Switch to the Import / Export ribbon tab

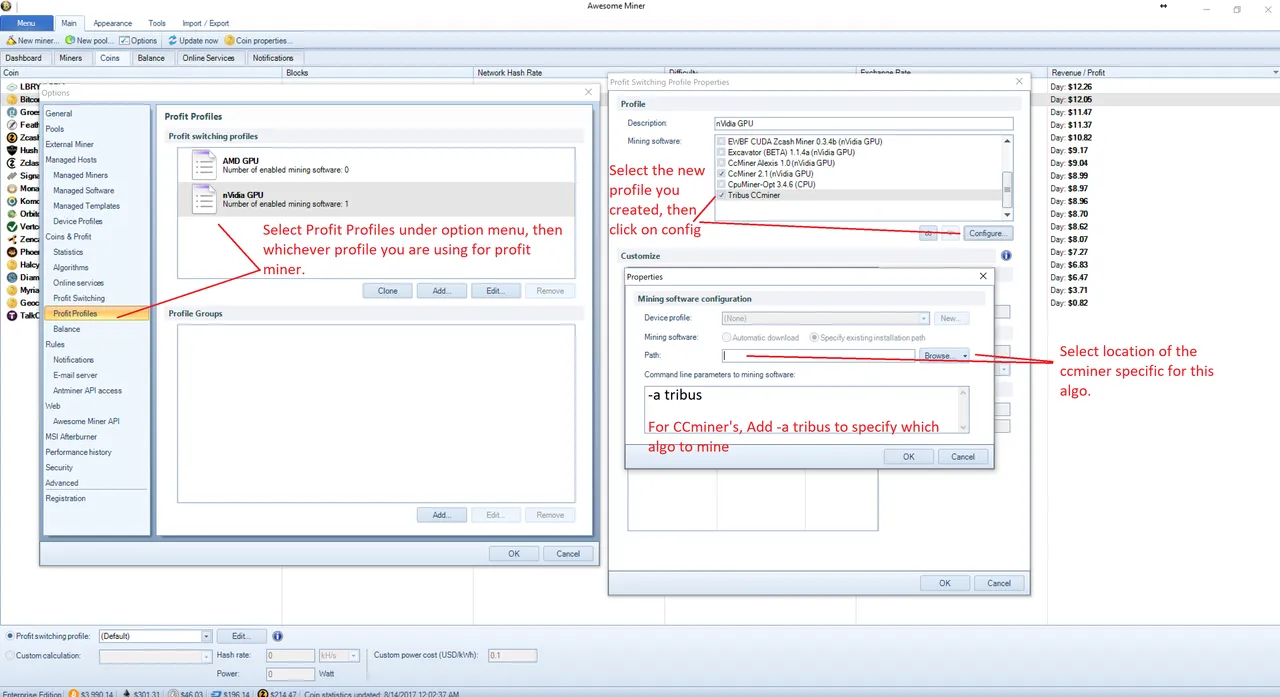205,23
